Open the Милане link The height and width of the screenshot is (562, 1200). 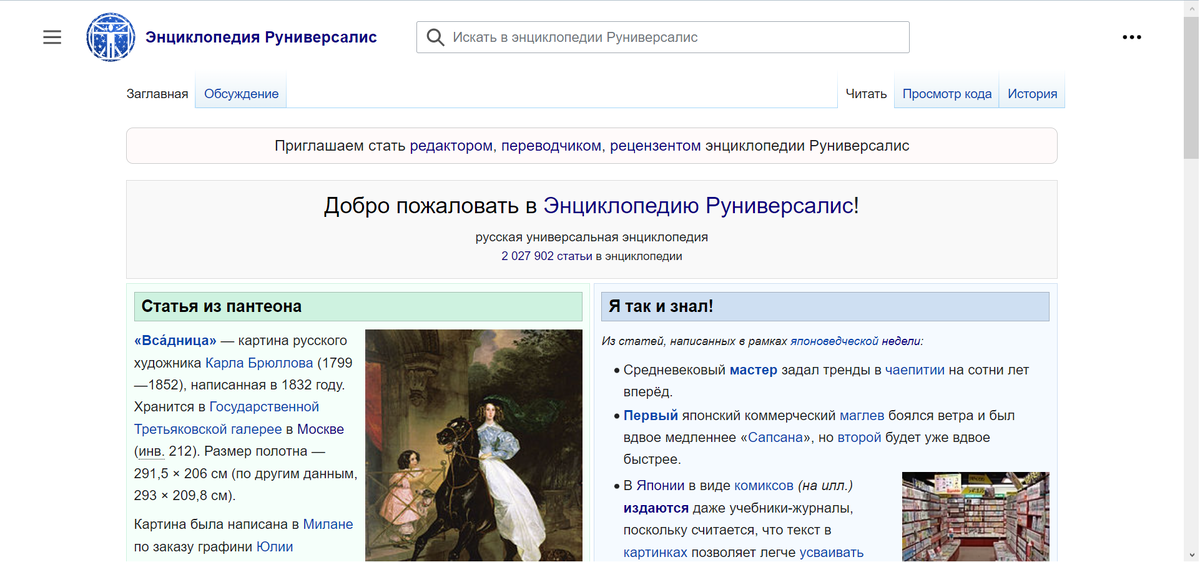(x=328, y=524)
